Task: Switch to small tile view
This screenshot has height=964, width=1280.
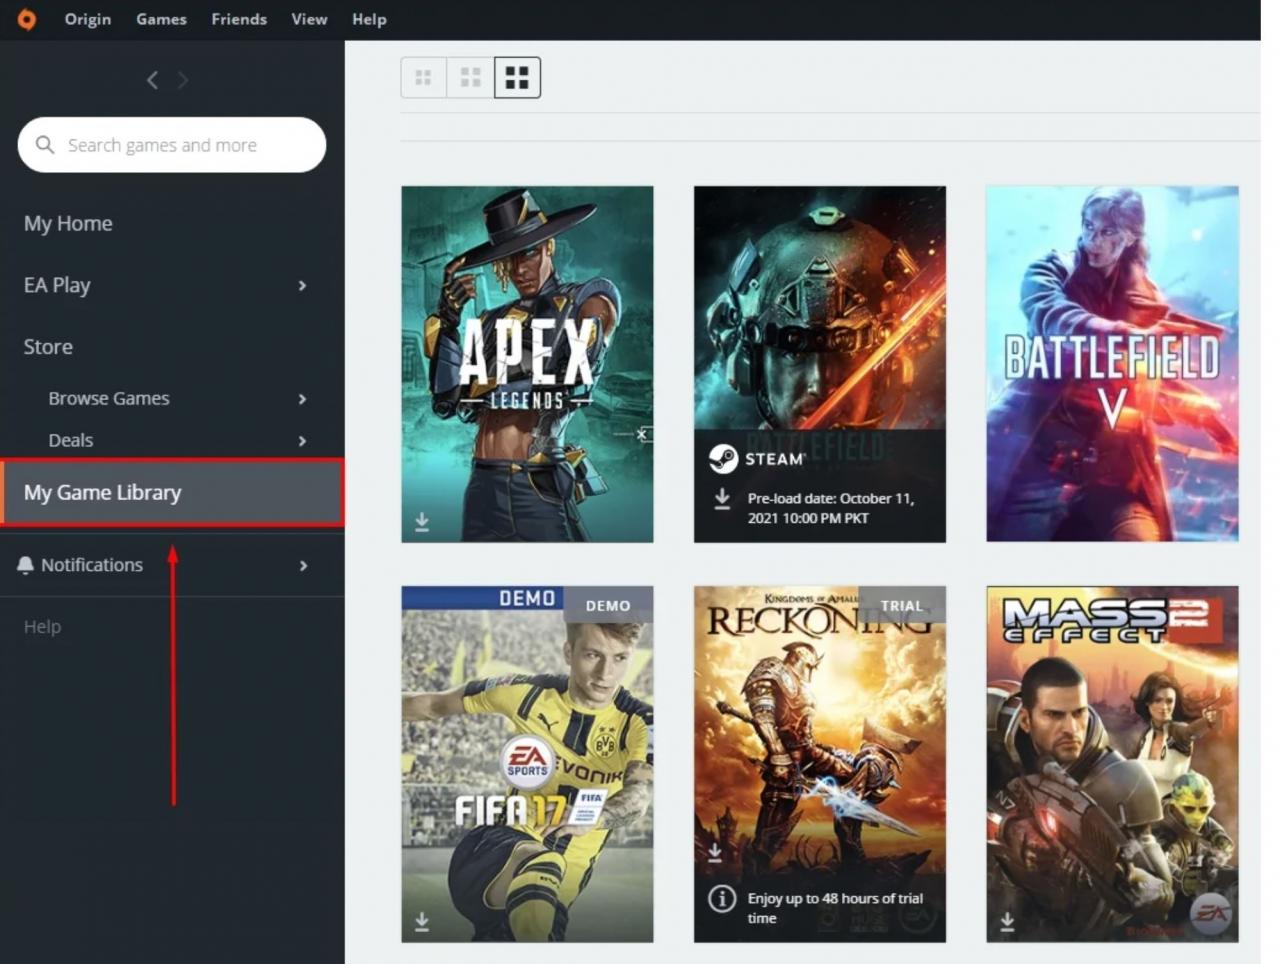Action: click(423, 77)
